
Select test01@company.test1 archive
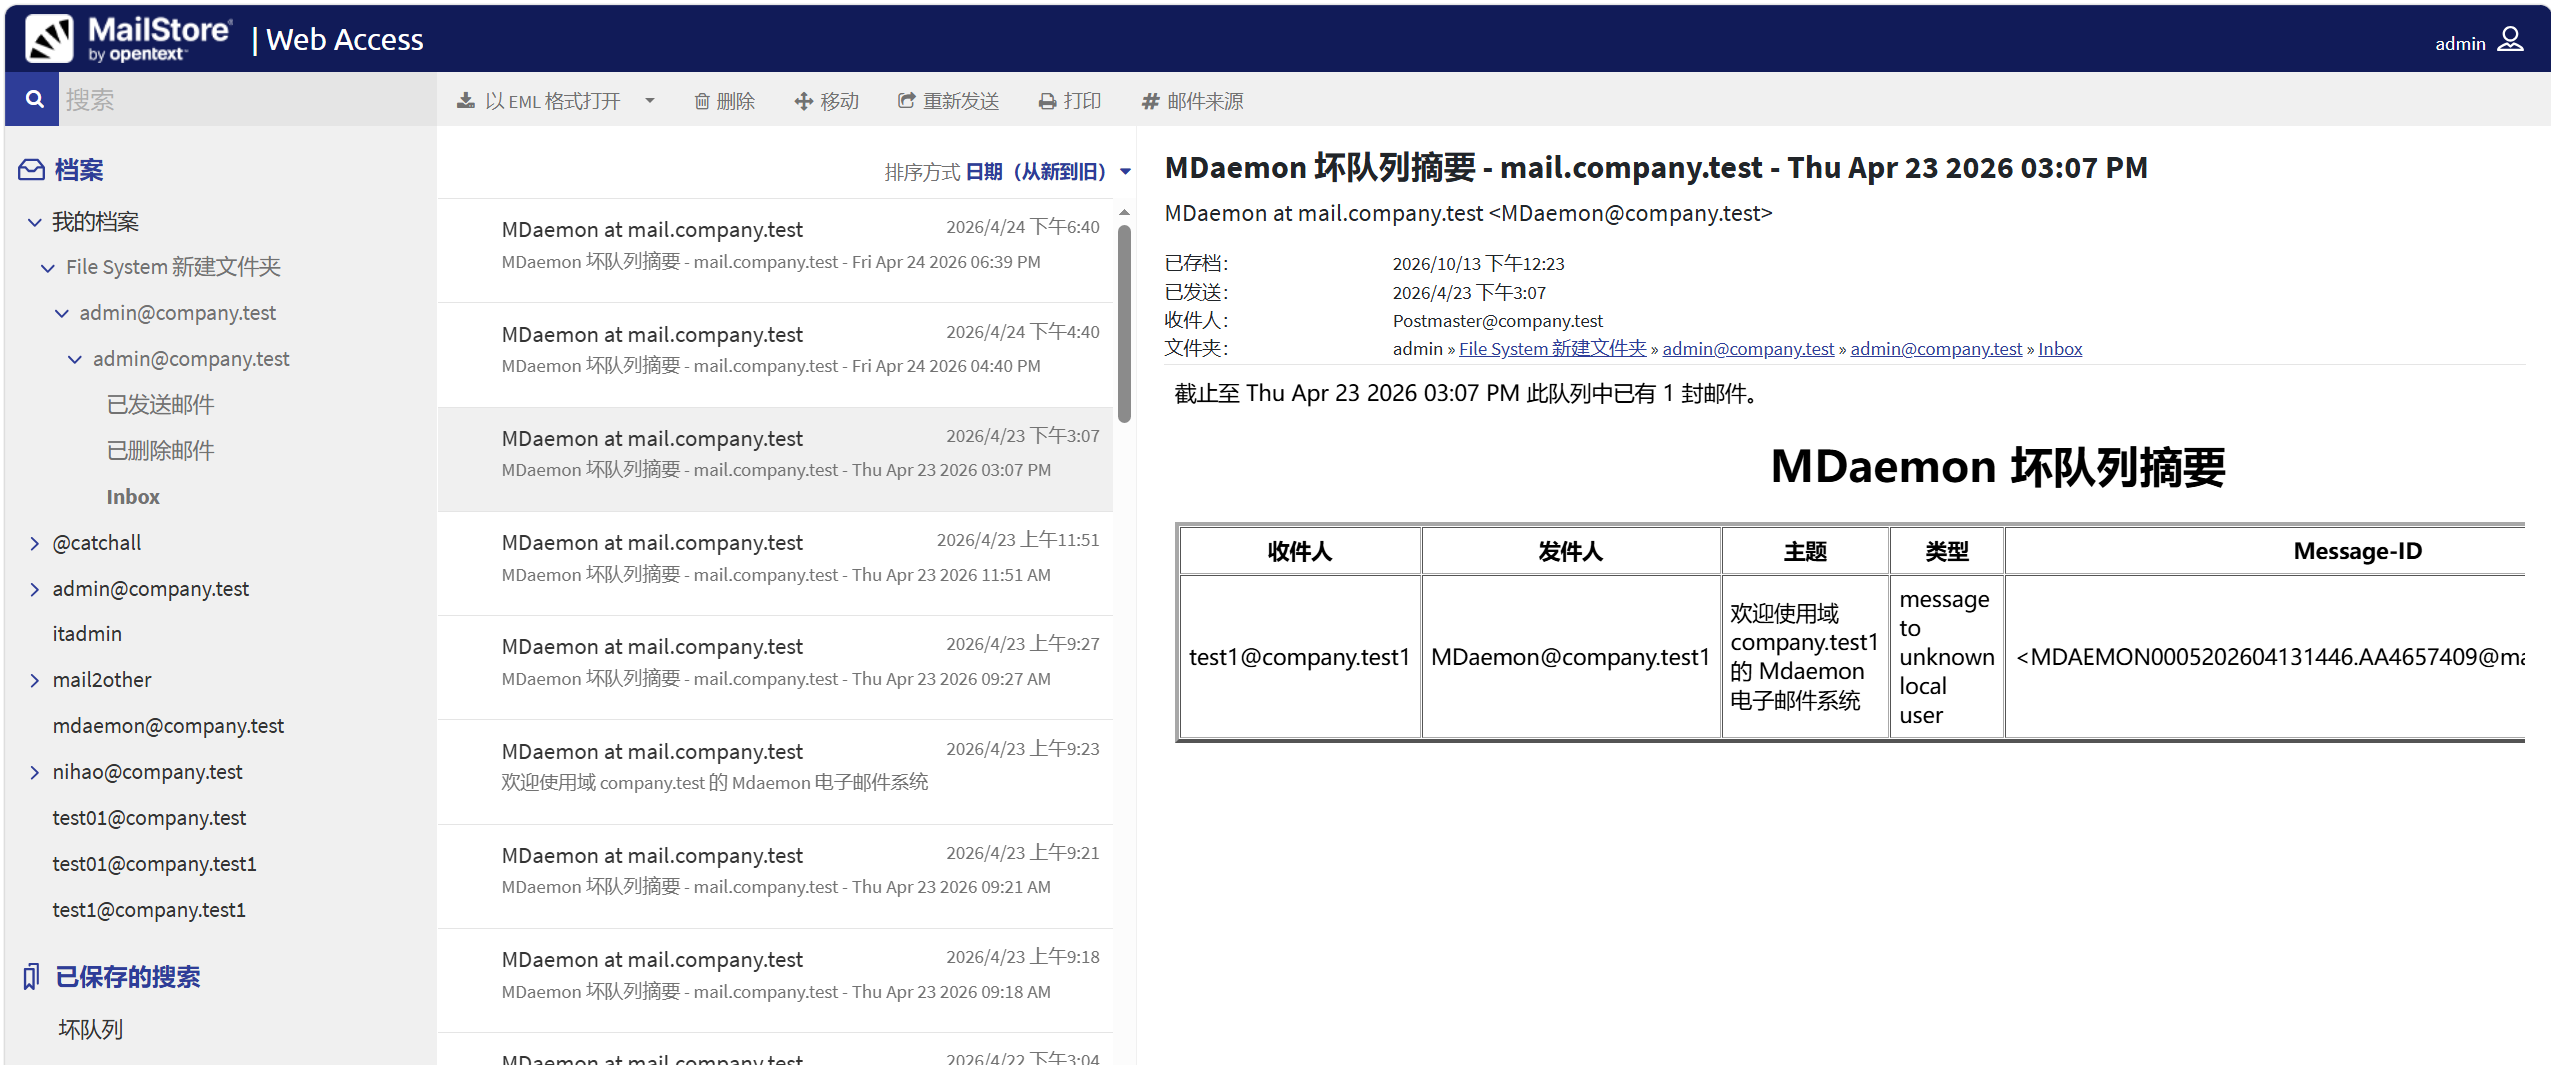tap(155, 864)
